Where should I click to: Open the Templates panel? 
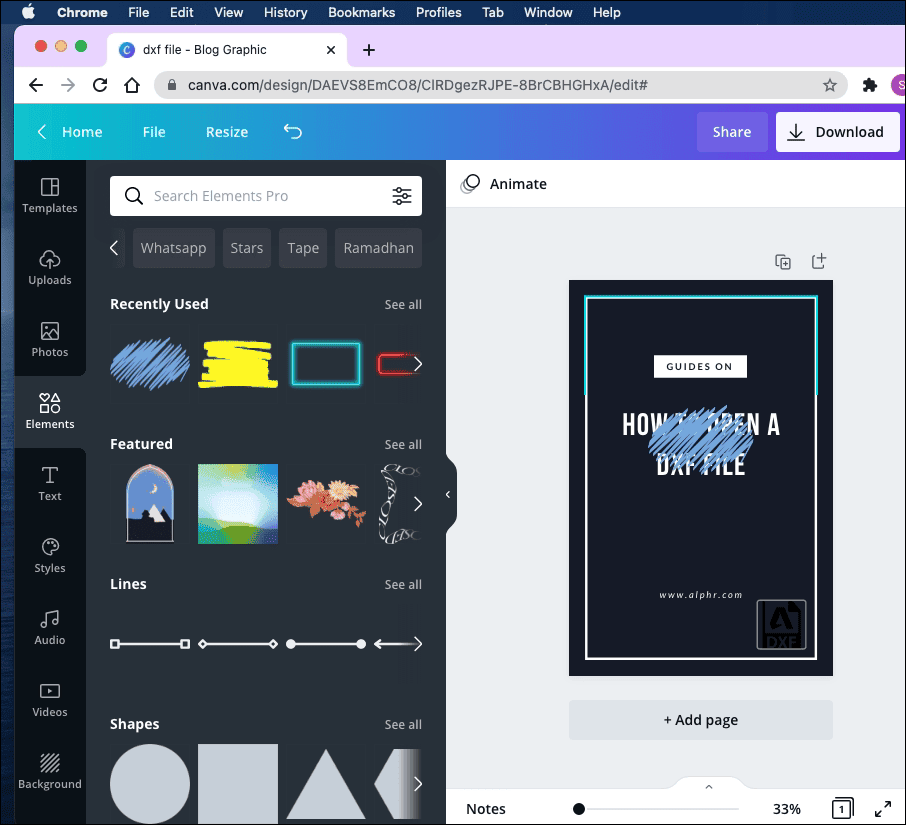(x=50, y=196)
